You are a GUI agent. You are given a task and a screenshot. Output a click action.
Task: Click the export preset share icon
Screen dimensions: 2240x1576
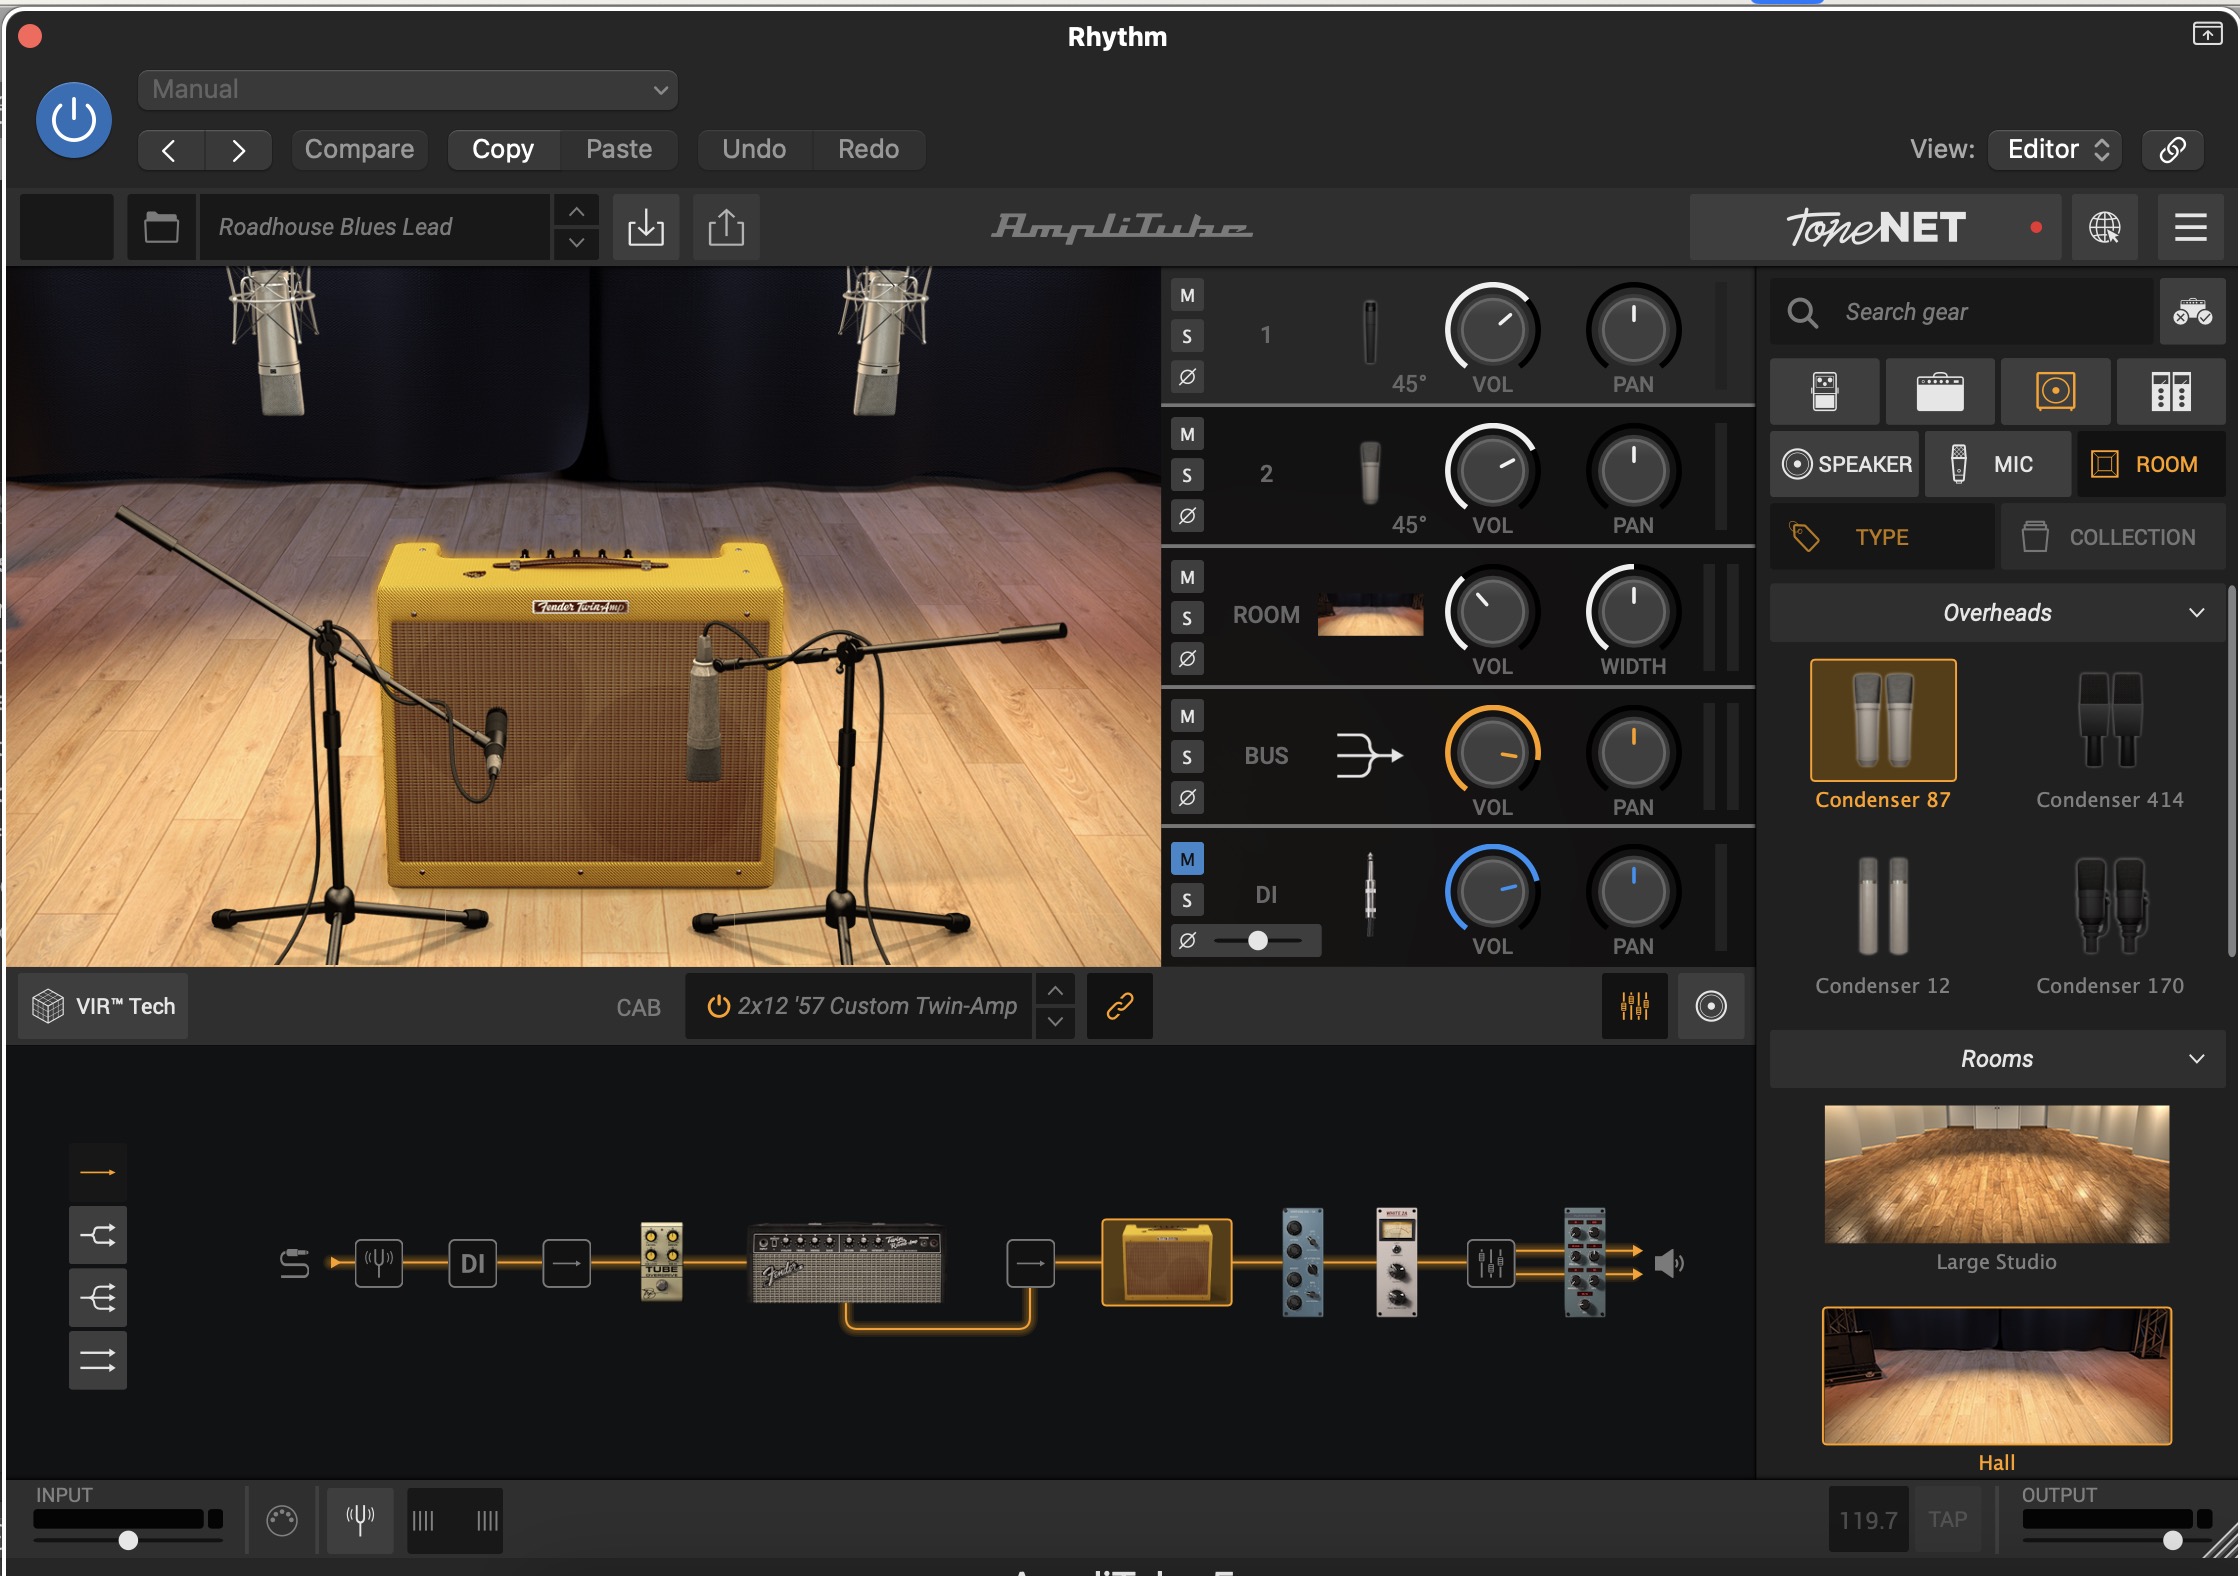pos(726,228)
